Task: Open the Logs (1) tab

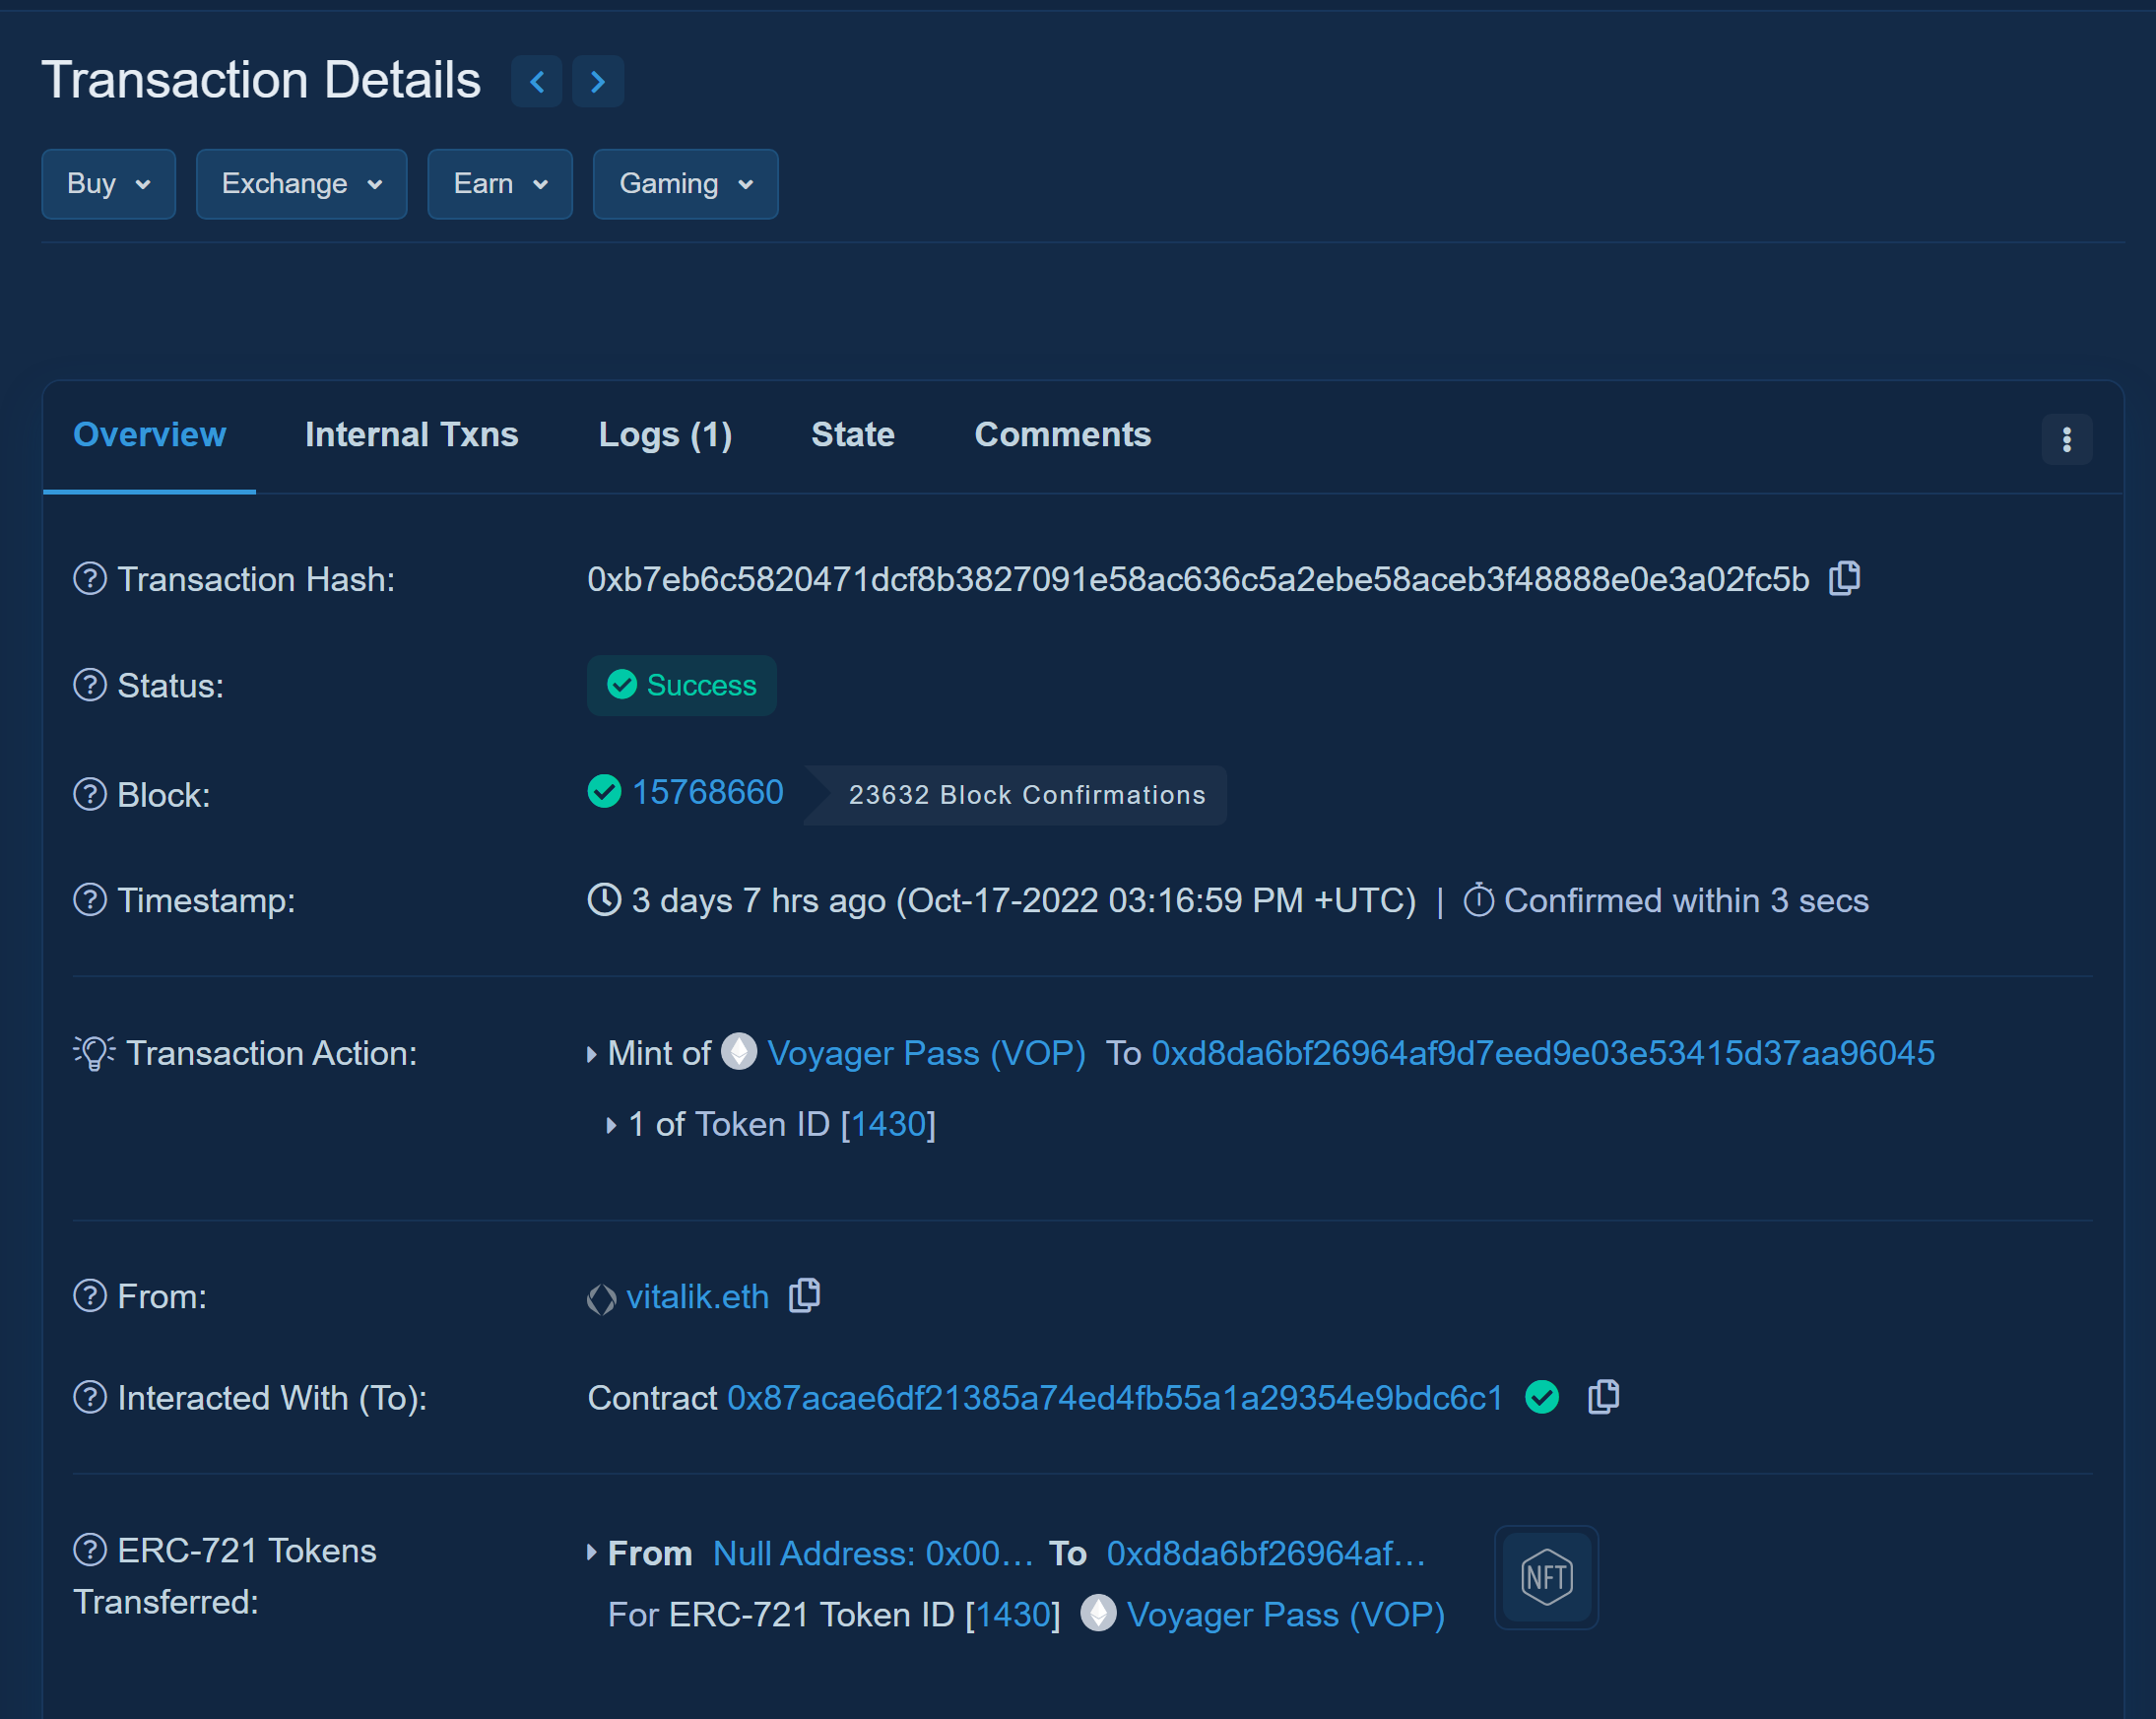Action: coord(665,434)
